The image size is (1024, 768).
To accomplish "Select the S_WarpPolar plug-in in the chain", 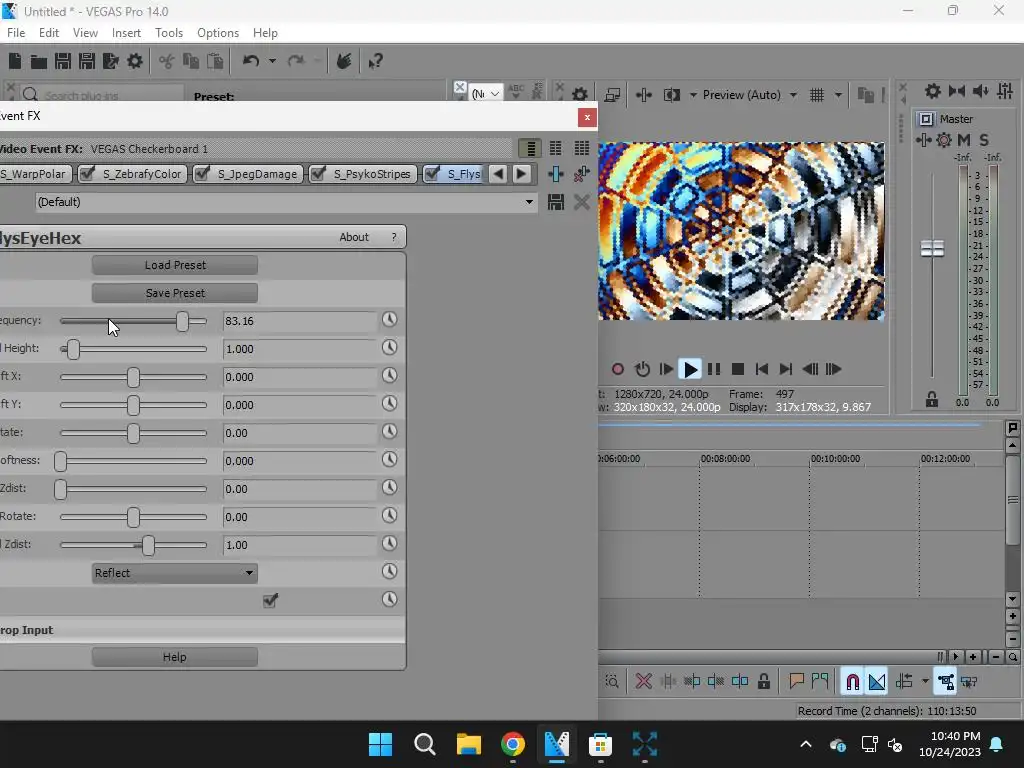I will pos(33,174).
